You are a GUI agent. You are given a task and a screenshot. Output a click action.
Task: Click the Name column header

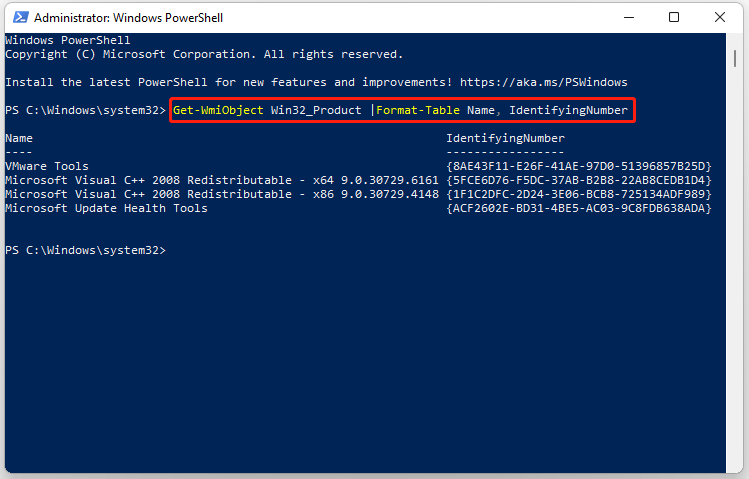[19, 138]
